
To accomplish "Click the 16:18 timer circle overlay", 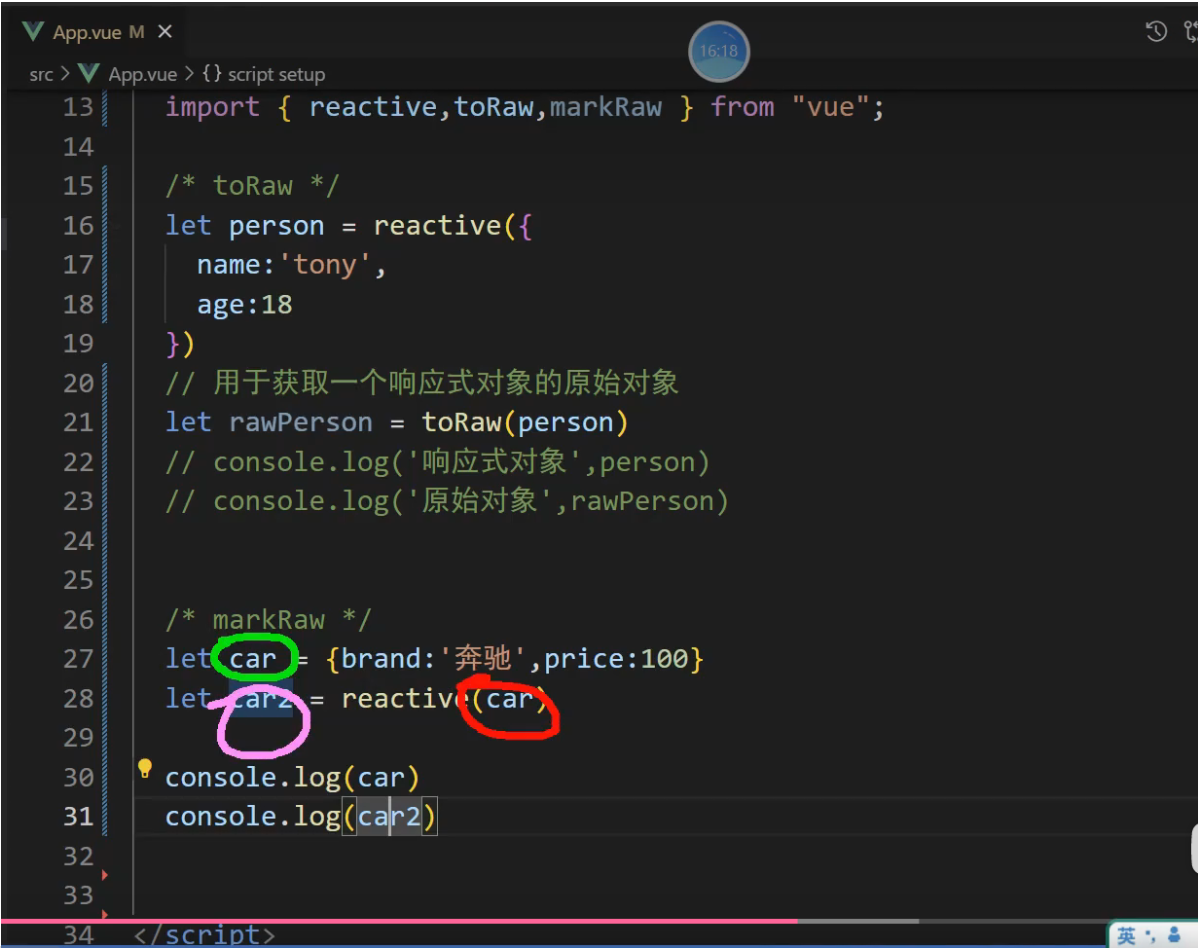I will coord(719,51).
